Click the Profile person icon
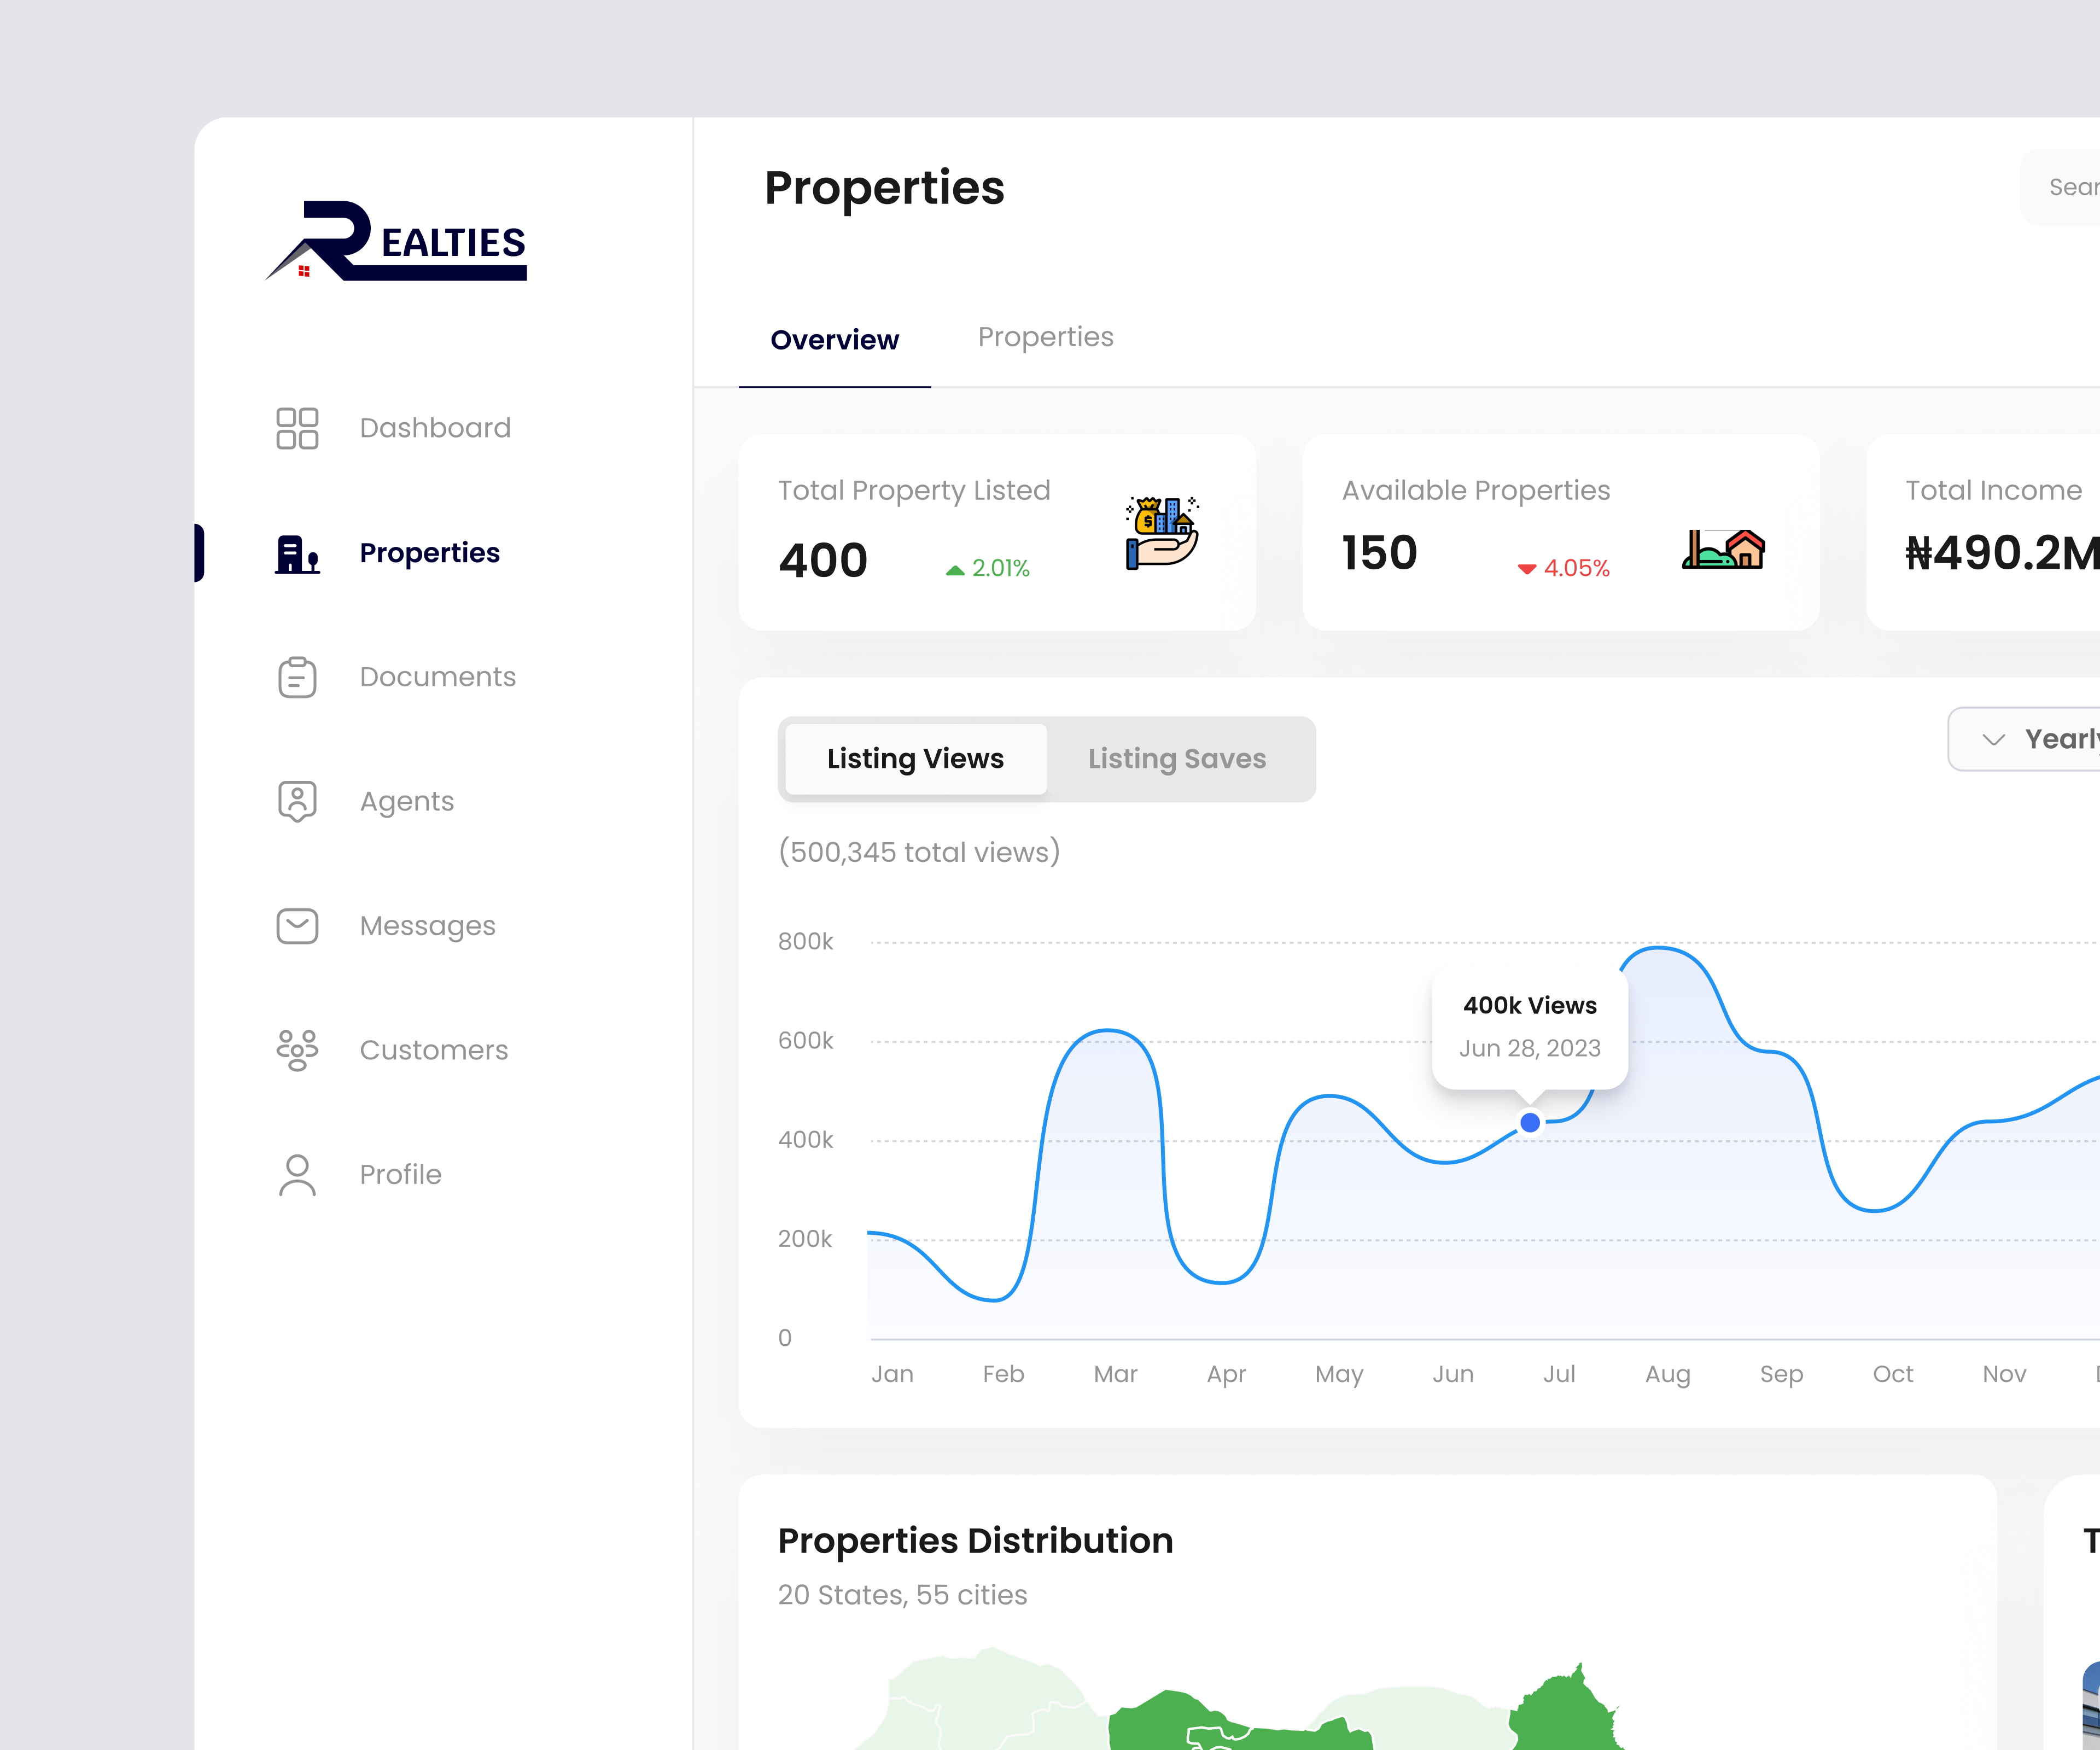This screenshot has width=2100, height=1750. click(x=297, y=1175)
